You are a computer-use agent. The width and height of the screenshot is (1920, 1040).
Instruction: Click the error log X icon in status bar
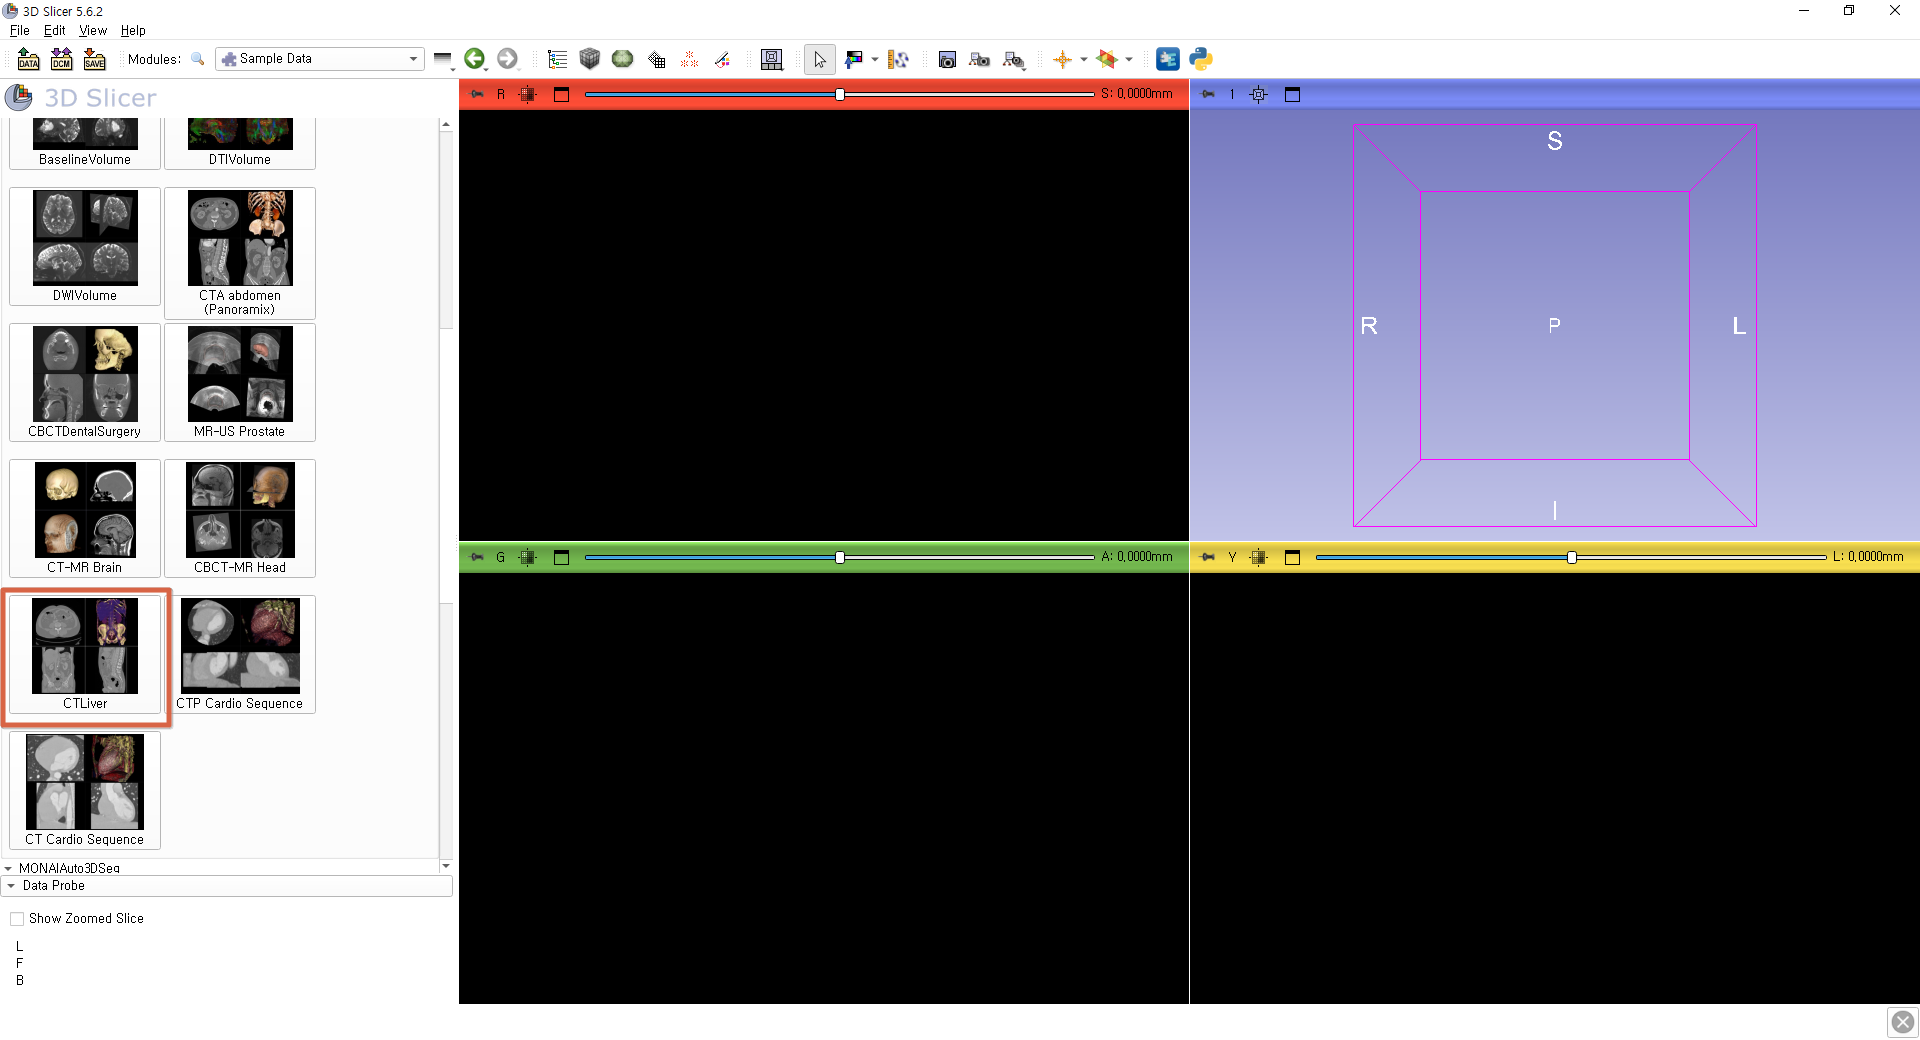(1903, 1022)
